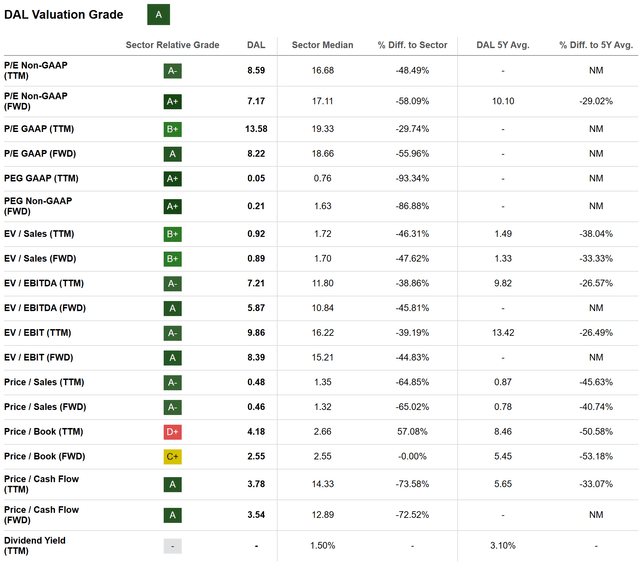The height and width of the screenshot is (565, 640).
Task: Click the -53.18% five-year difference value
Action: [596, 456]
